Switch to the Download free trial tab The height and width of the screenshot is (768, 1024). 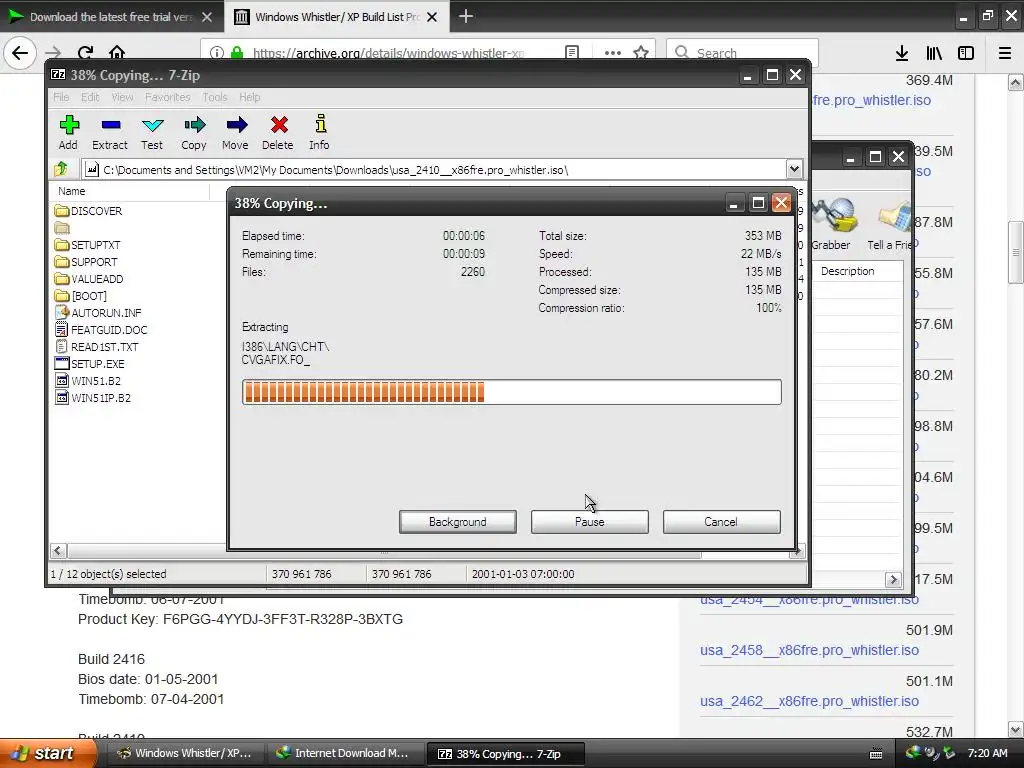[x=110, y=17]
